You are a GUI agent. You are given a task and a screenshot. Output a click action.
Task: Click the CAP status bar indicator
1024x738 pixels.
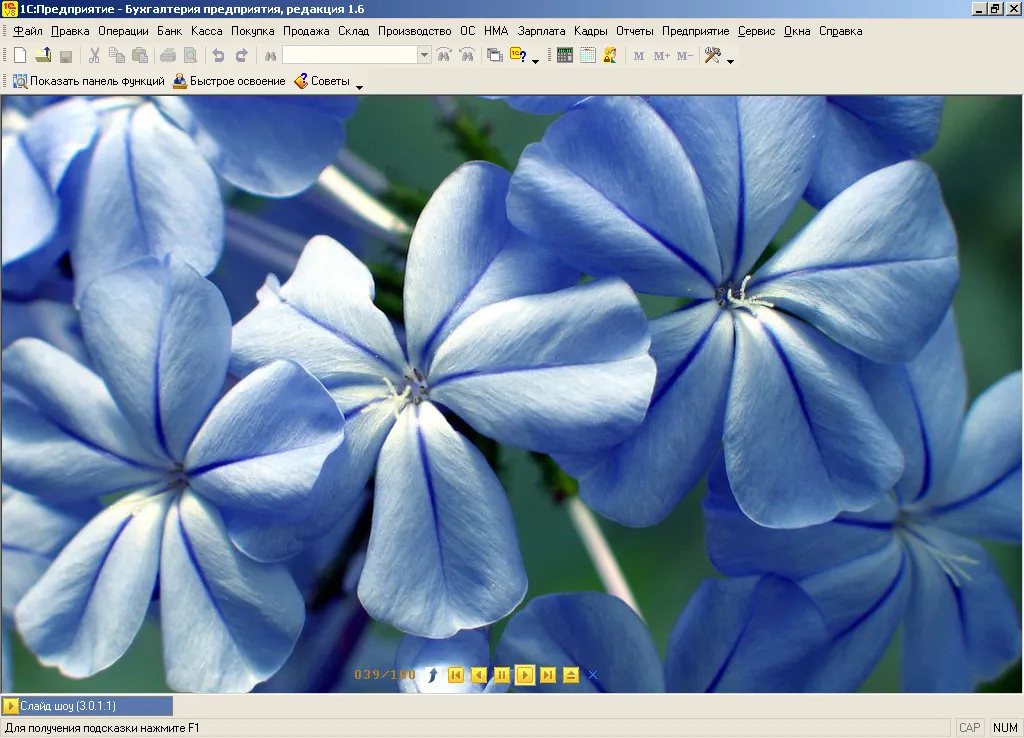pos(969,728)
